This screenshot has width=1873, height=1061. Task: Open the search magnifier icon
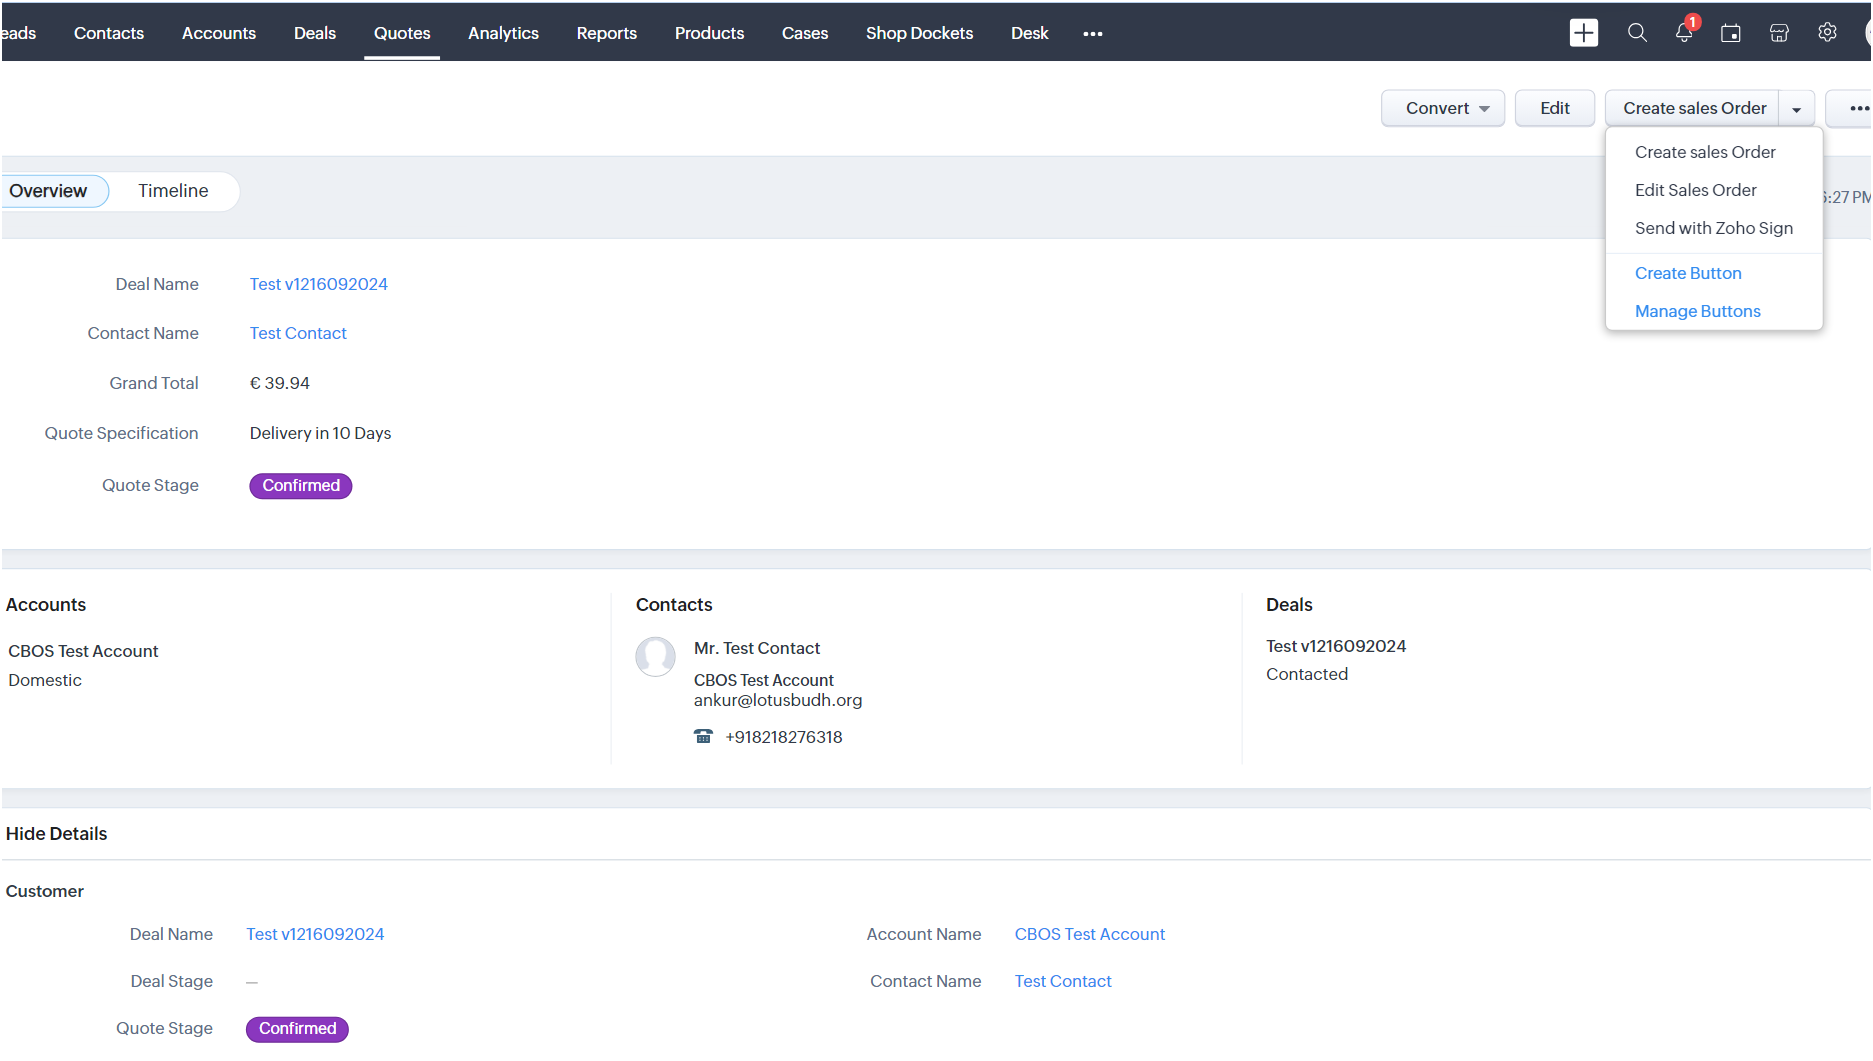point(1637,33)
